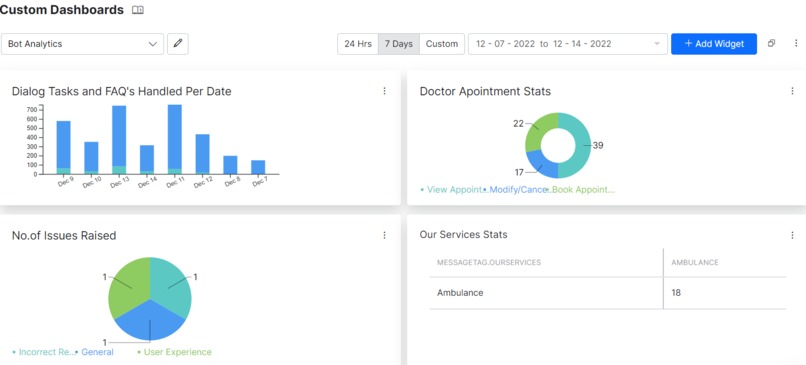The width and height of the screenshot is (806, 365).
Task: Open the date range picker dropdown
Action: tap(567, 44)
